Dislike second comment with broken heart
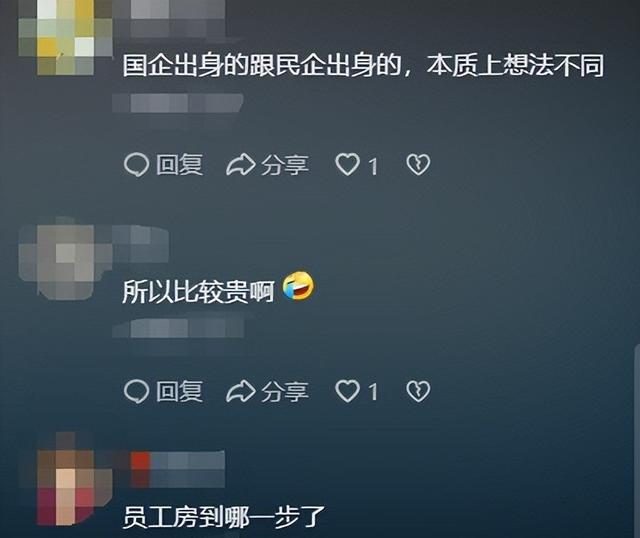The image size is (640, 538). (x=418, y=391)
